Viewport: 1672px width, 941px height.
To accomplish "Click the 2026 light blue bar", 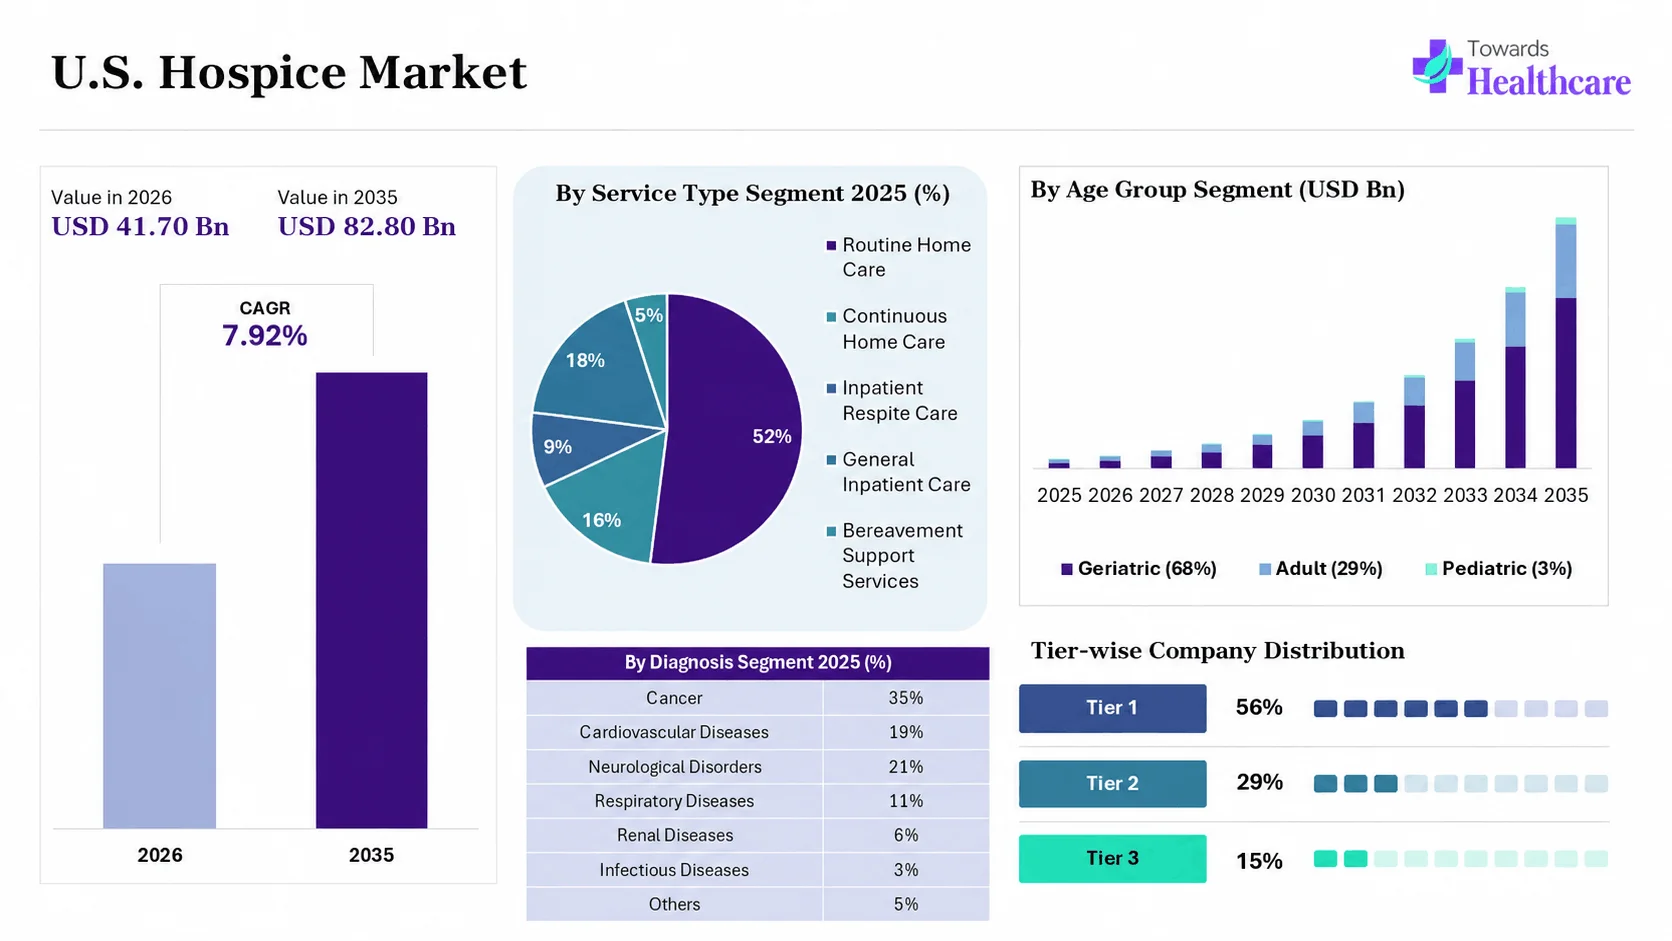I will click(159, 696).
